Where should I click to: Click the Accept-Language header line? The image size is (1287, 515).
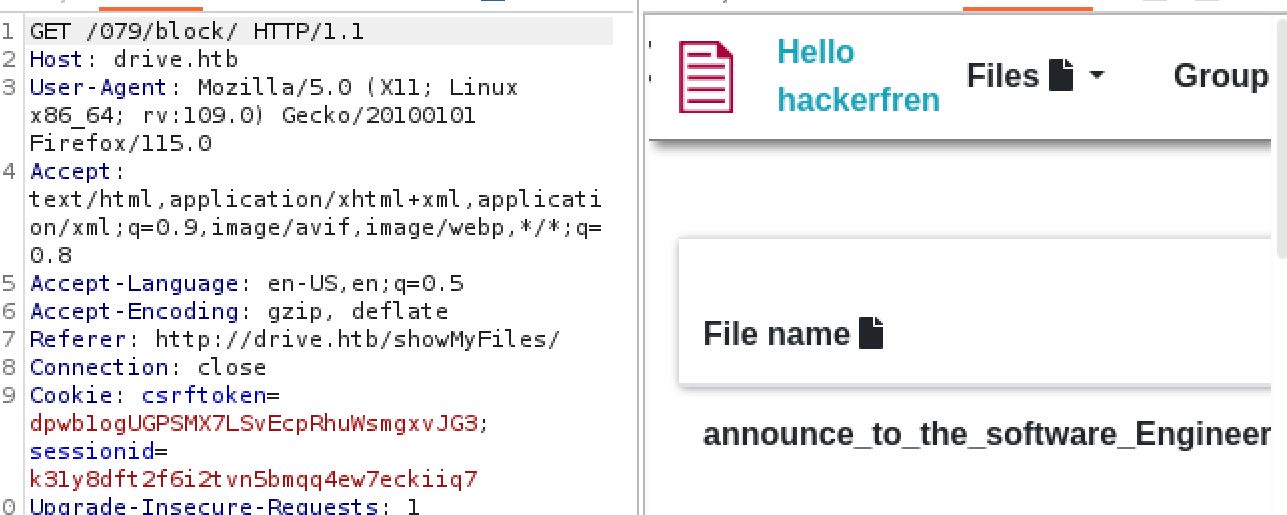click(246, 283)
